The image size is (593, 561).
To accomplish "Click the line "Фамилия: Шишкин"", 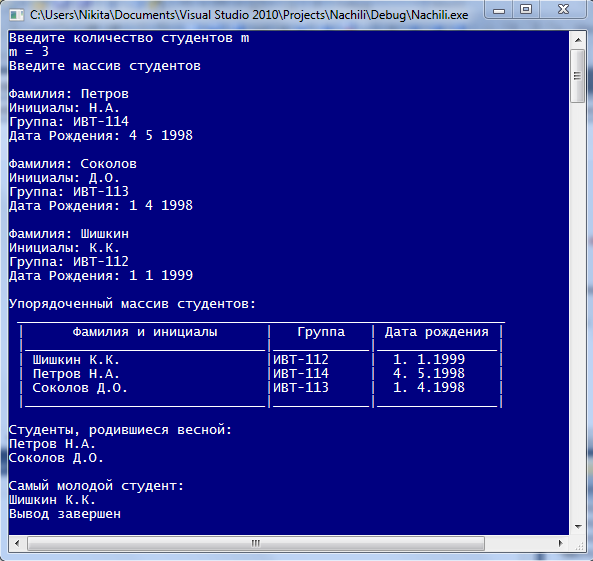I will (x=69, y=234).
